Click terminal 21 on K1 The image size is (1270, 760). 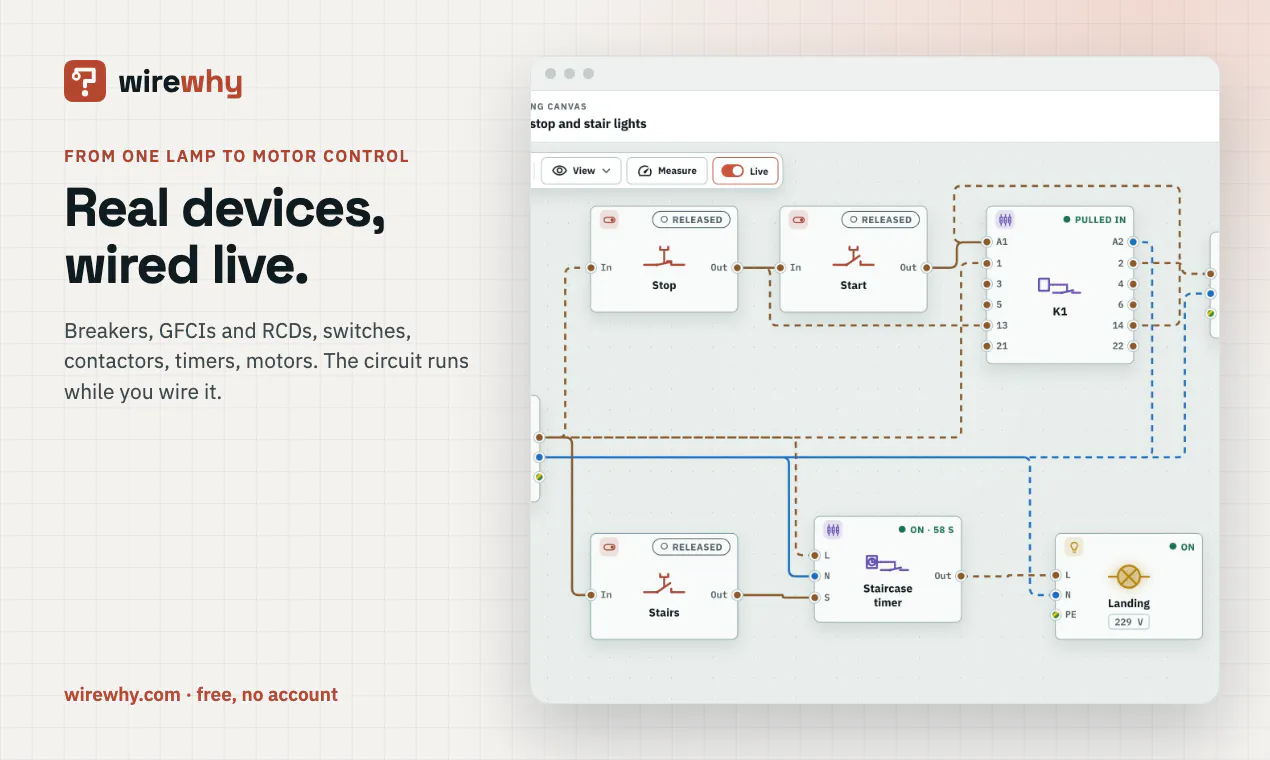[x=987, y=346]
